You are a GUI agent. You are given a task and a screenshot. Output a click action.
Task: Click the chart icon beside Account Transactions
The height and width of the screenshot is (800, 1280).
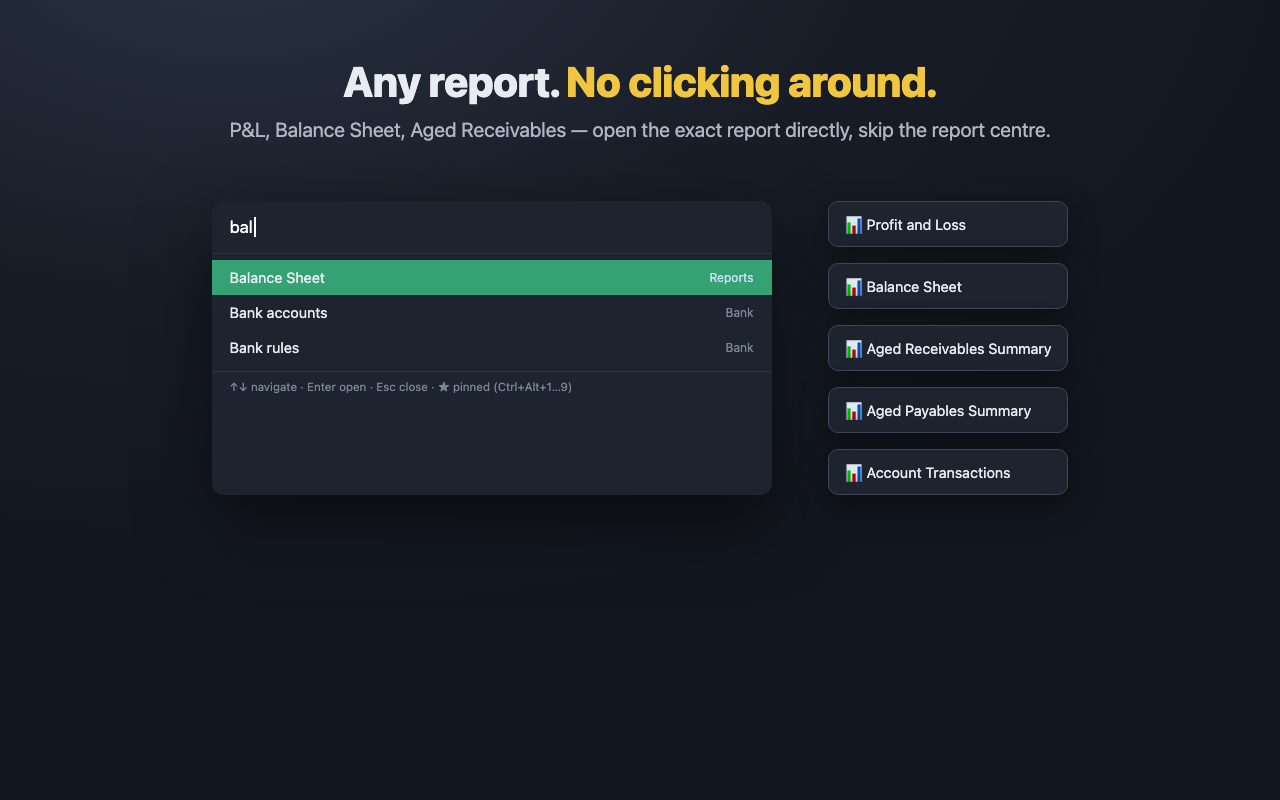(x=853, y=473)
